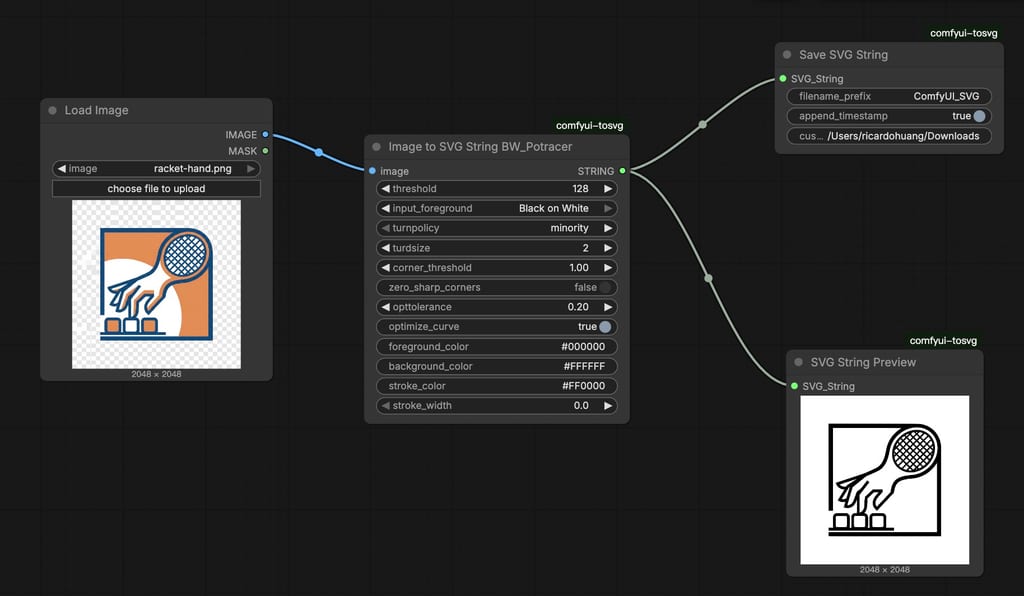Viewport: 1024px width, 596px height.
Task: Click the STRING output socket
Action: click(x=622, y=171)
